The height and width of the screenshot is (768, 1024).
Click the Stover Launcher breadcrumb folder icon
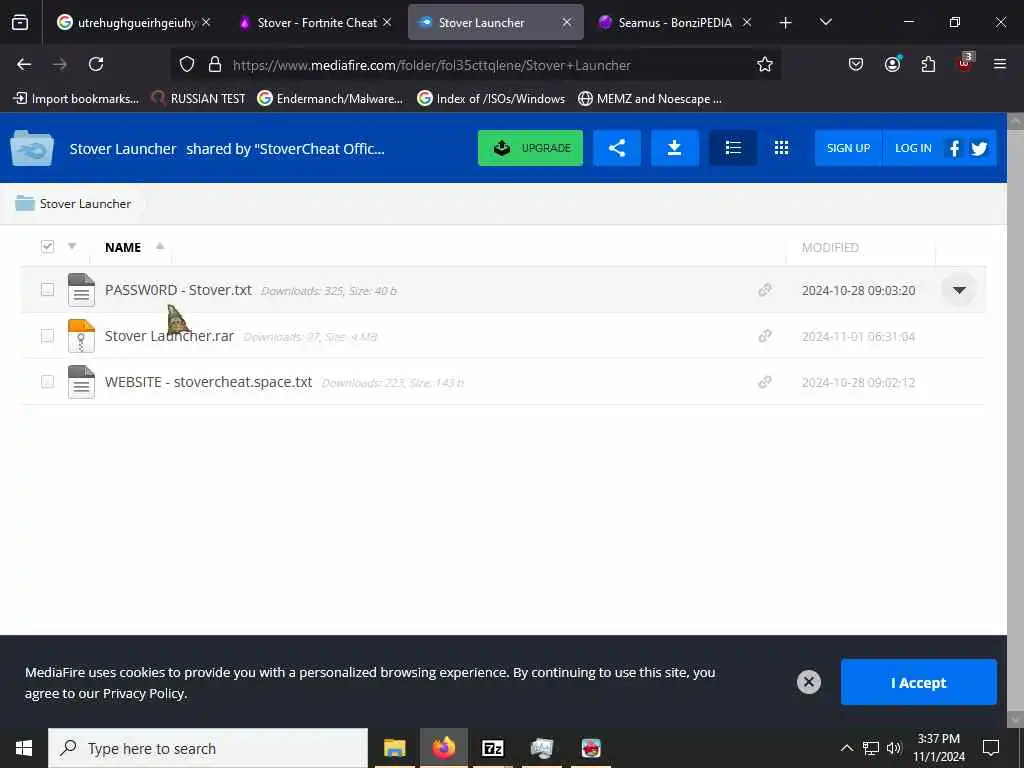point(25,203)
